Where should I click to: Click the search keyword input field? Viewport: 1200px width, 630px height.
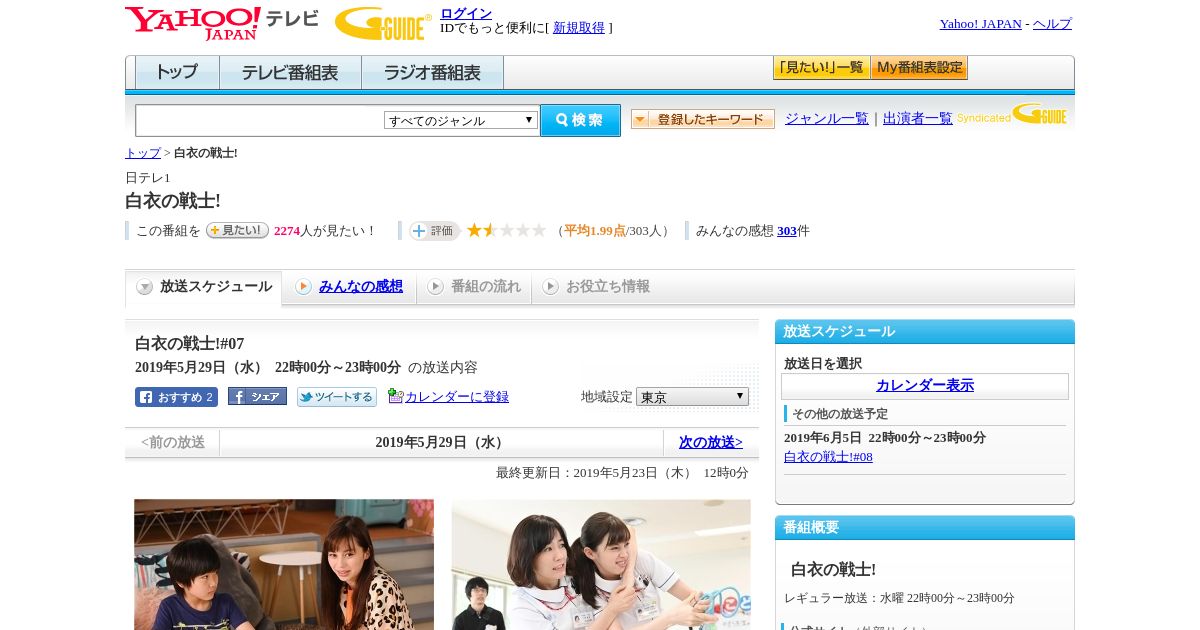pyautogui.click(x=260, y=120)
